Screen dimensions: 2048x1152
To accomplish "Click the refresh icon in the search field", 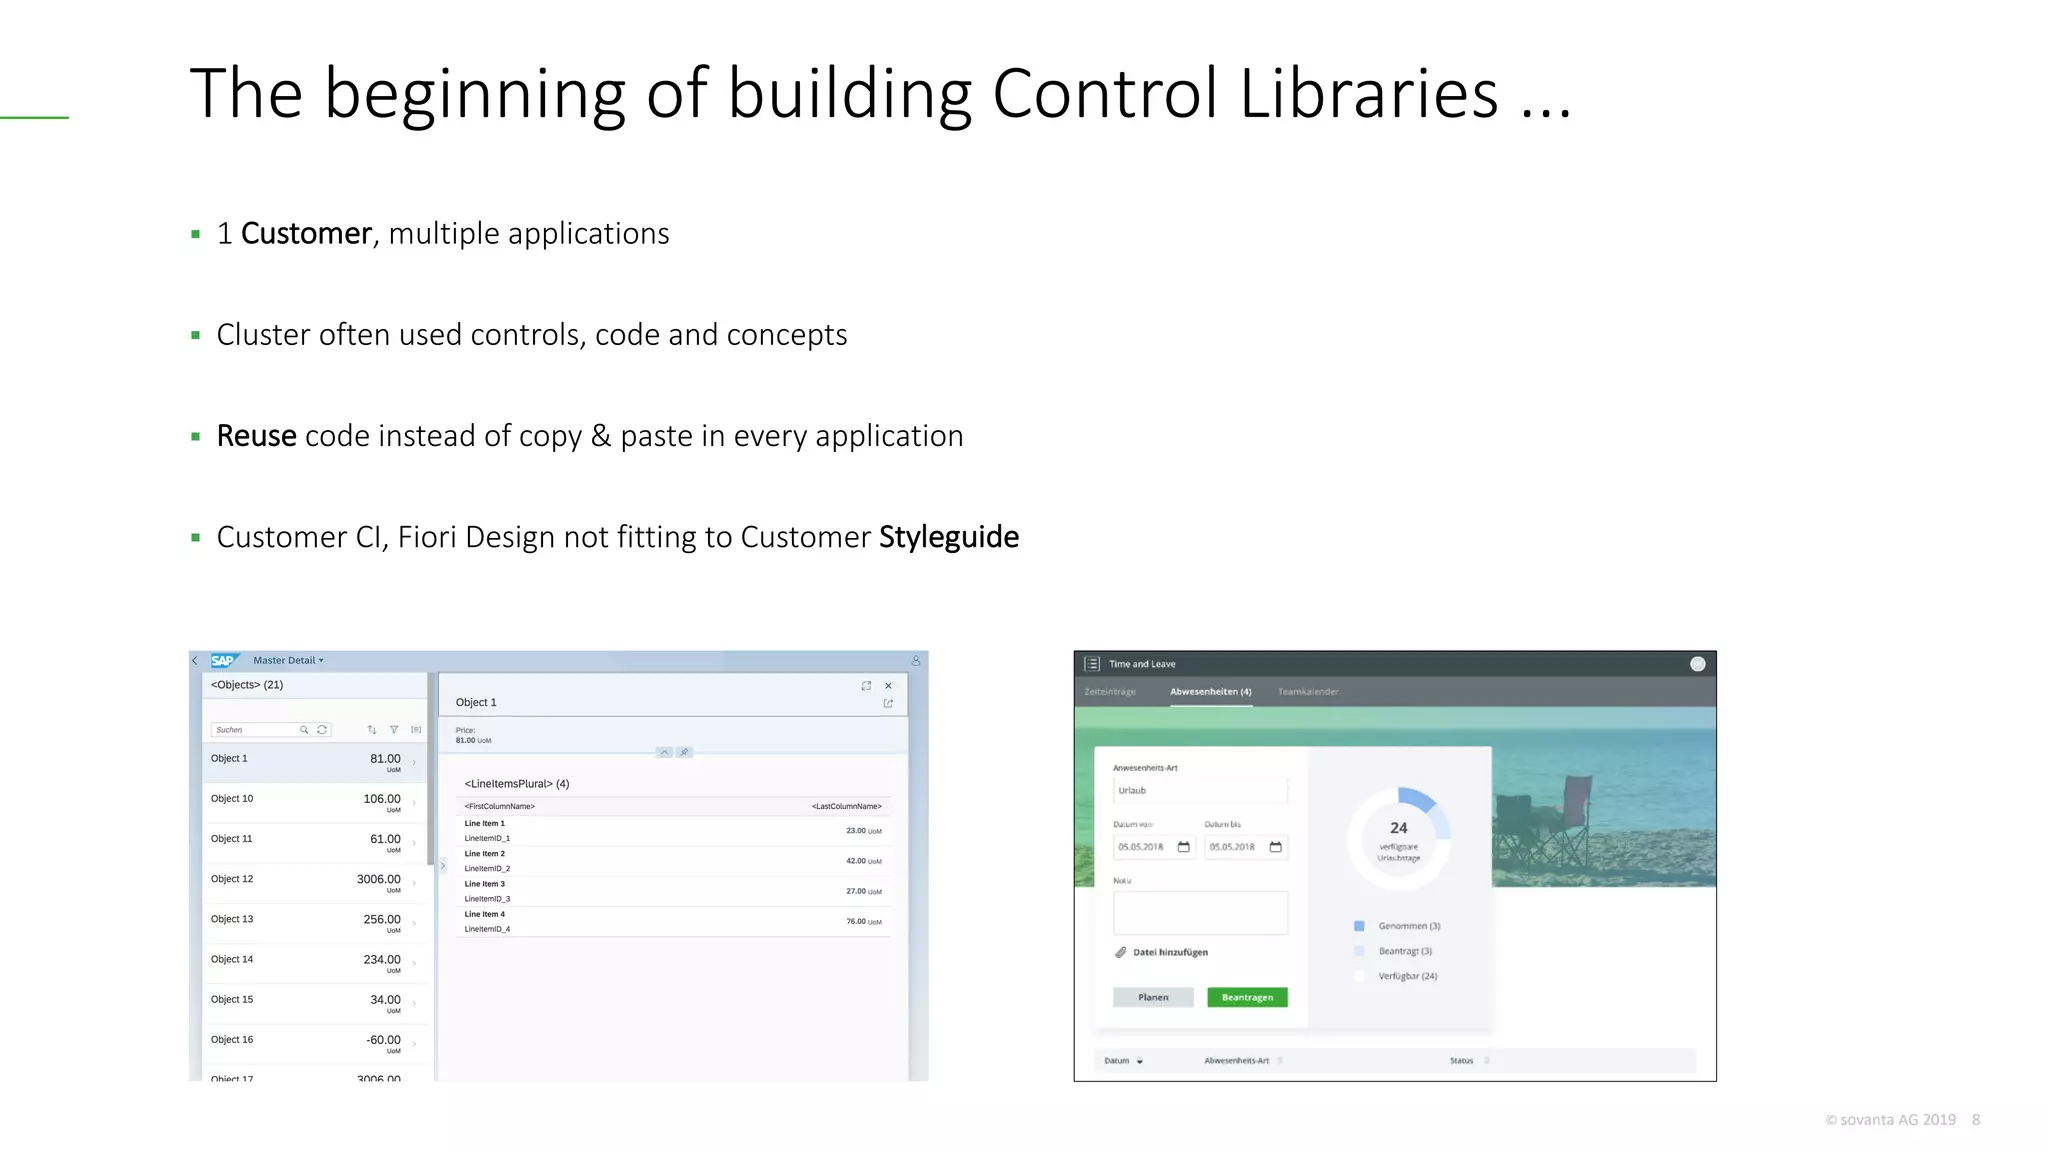I will 322,730.
